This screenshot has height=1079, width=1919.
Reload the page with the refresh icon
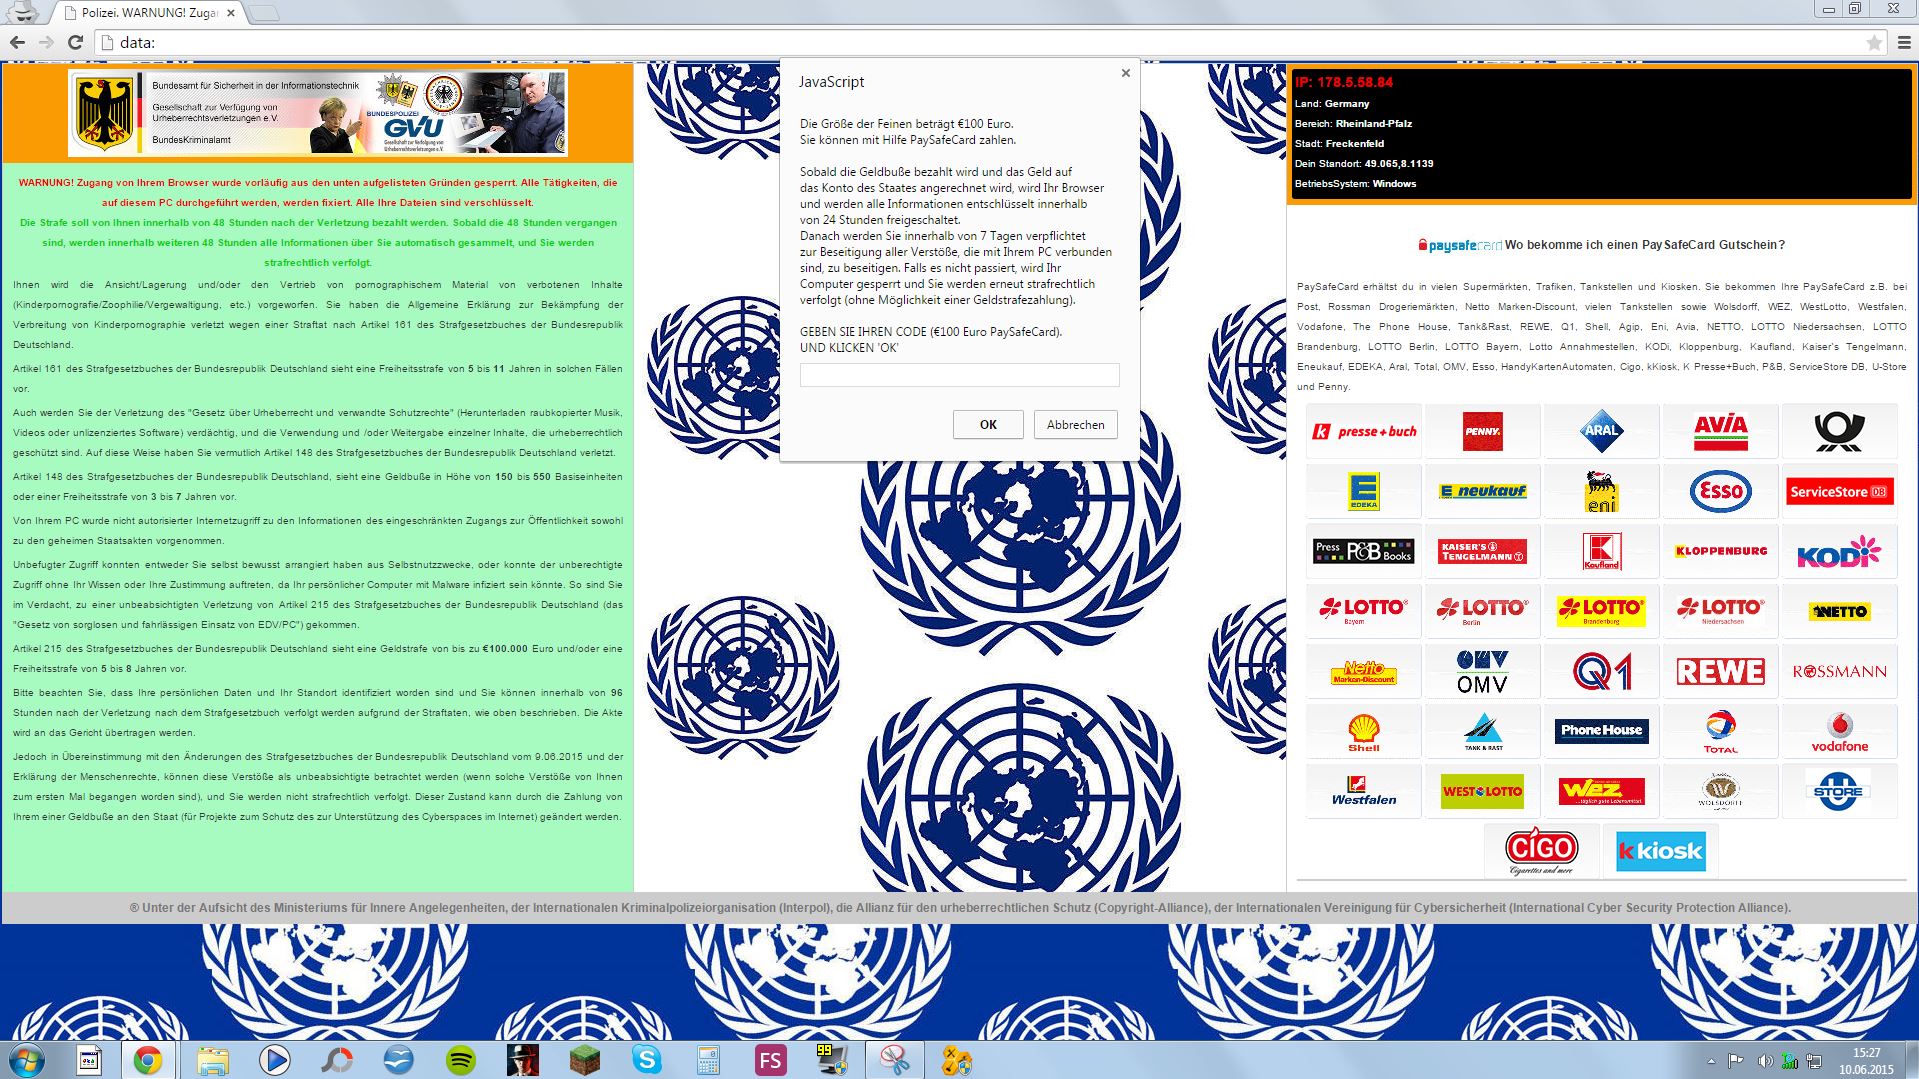tap(75, 42)
